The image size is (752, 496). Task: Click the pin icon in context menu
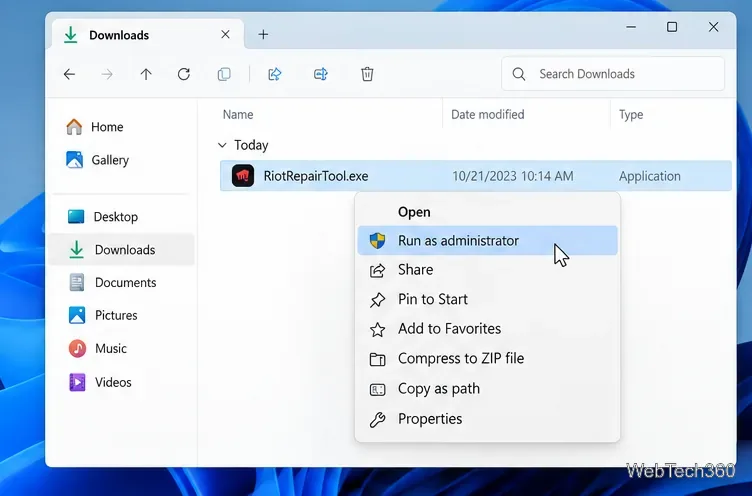click(x=377, y=300)
